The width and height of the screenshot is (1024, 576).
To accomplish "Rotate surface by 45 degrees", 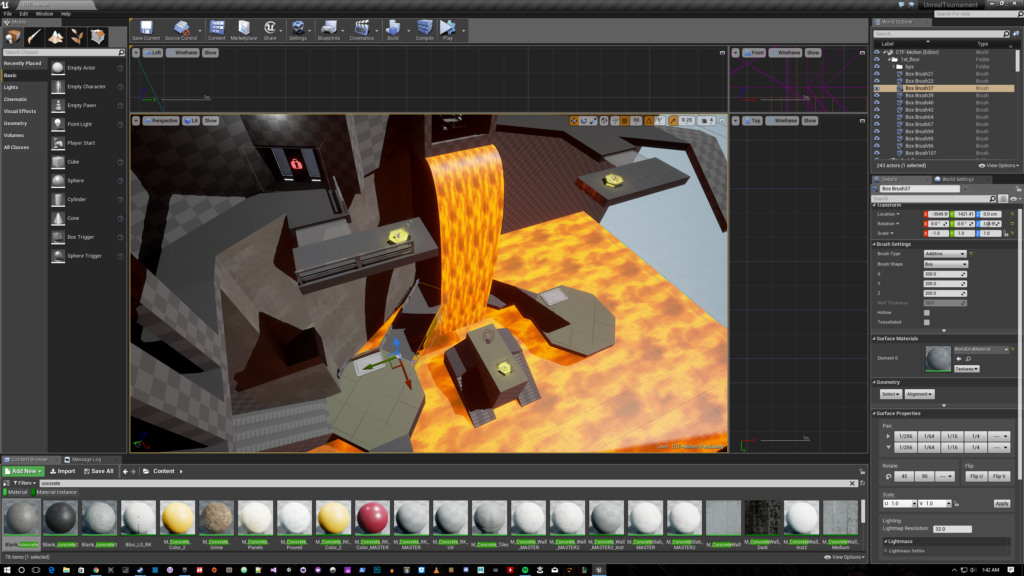I will 904,476.
